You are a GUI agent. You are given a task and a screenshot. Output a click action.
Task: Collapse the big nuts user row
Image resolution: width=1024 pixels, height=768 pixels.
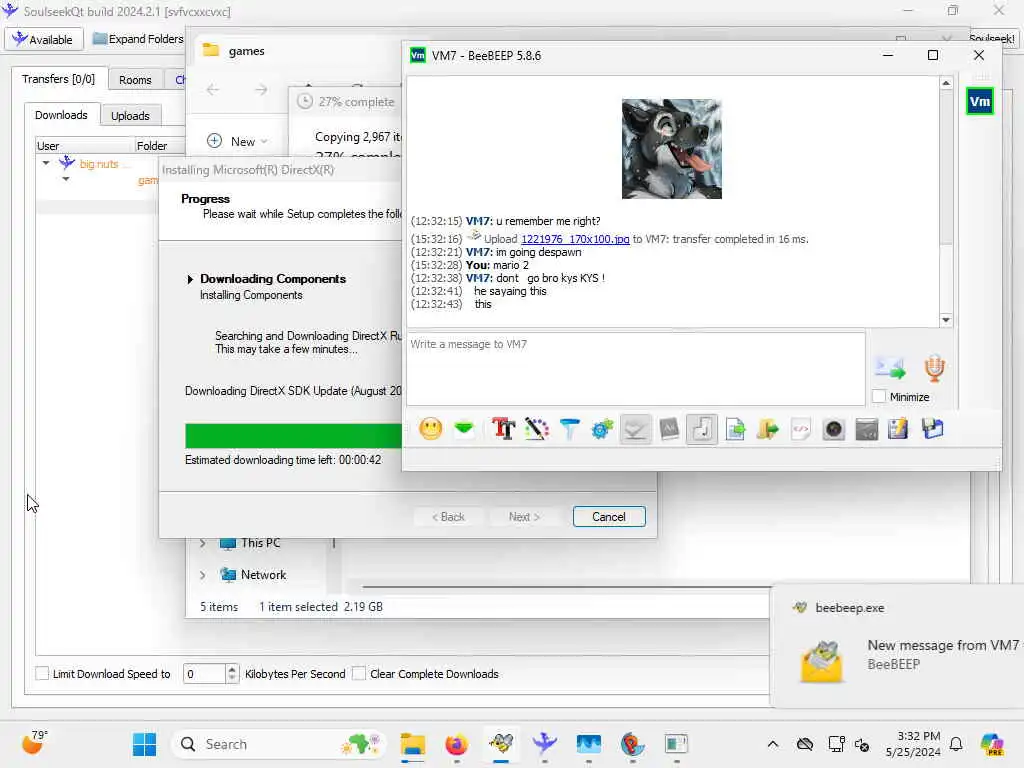pos(46,163)
